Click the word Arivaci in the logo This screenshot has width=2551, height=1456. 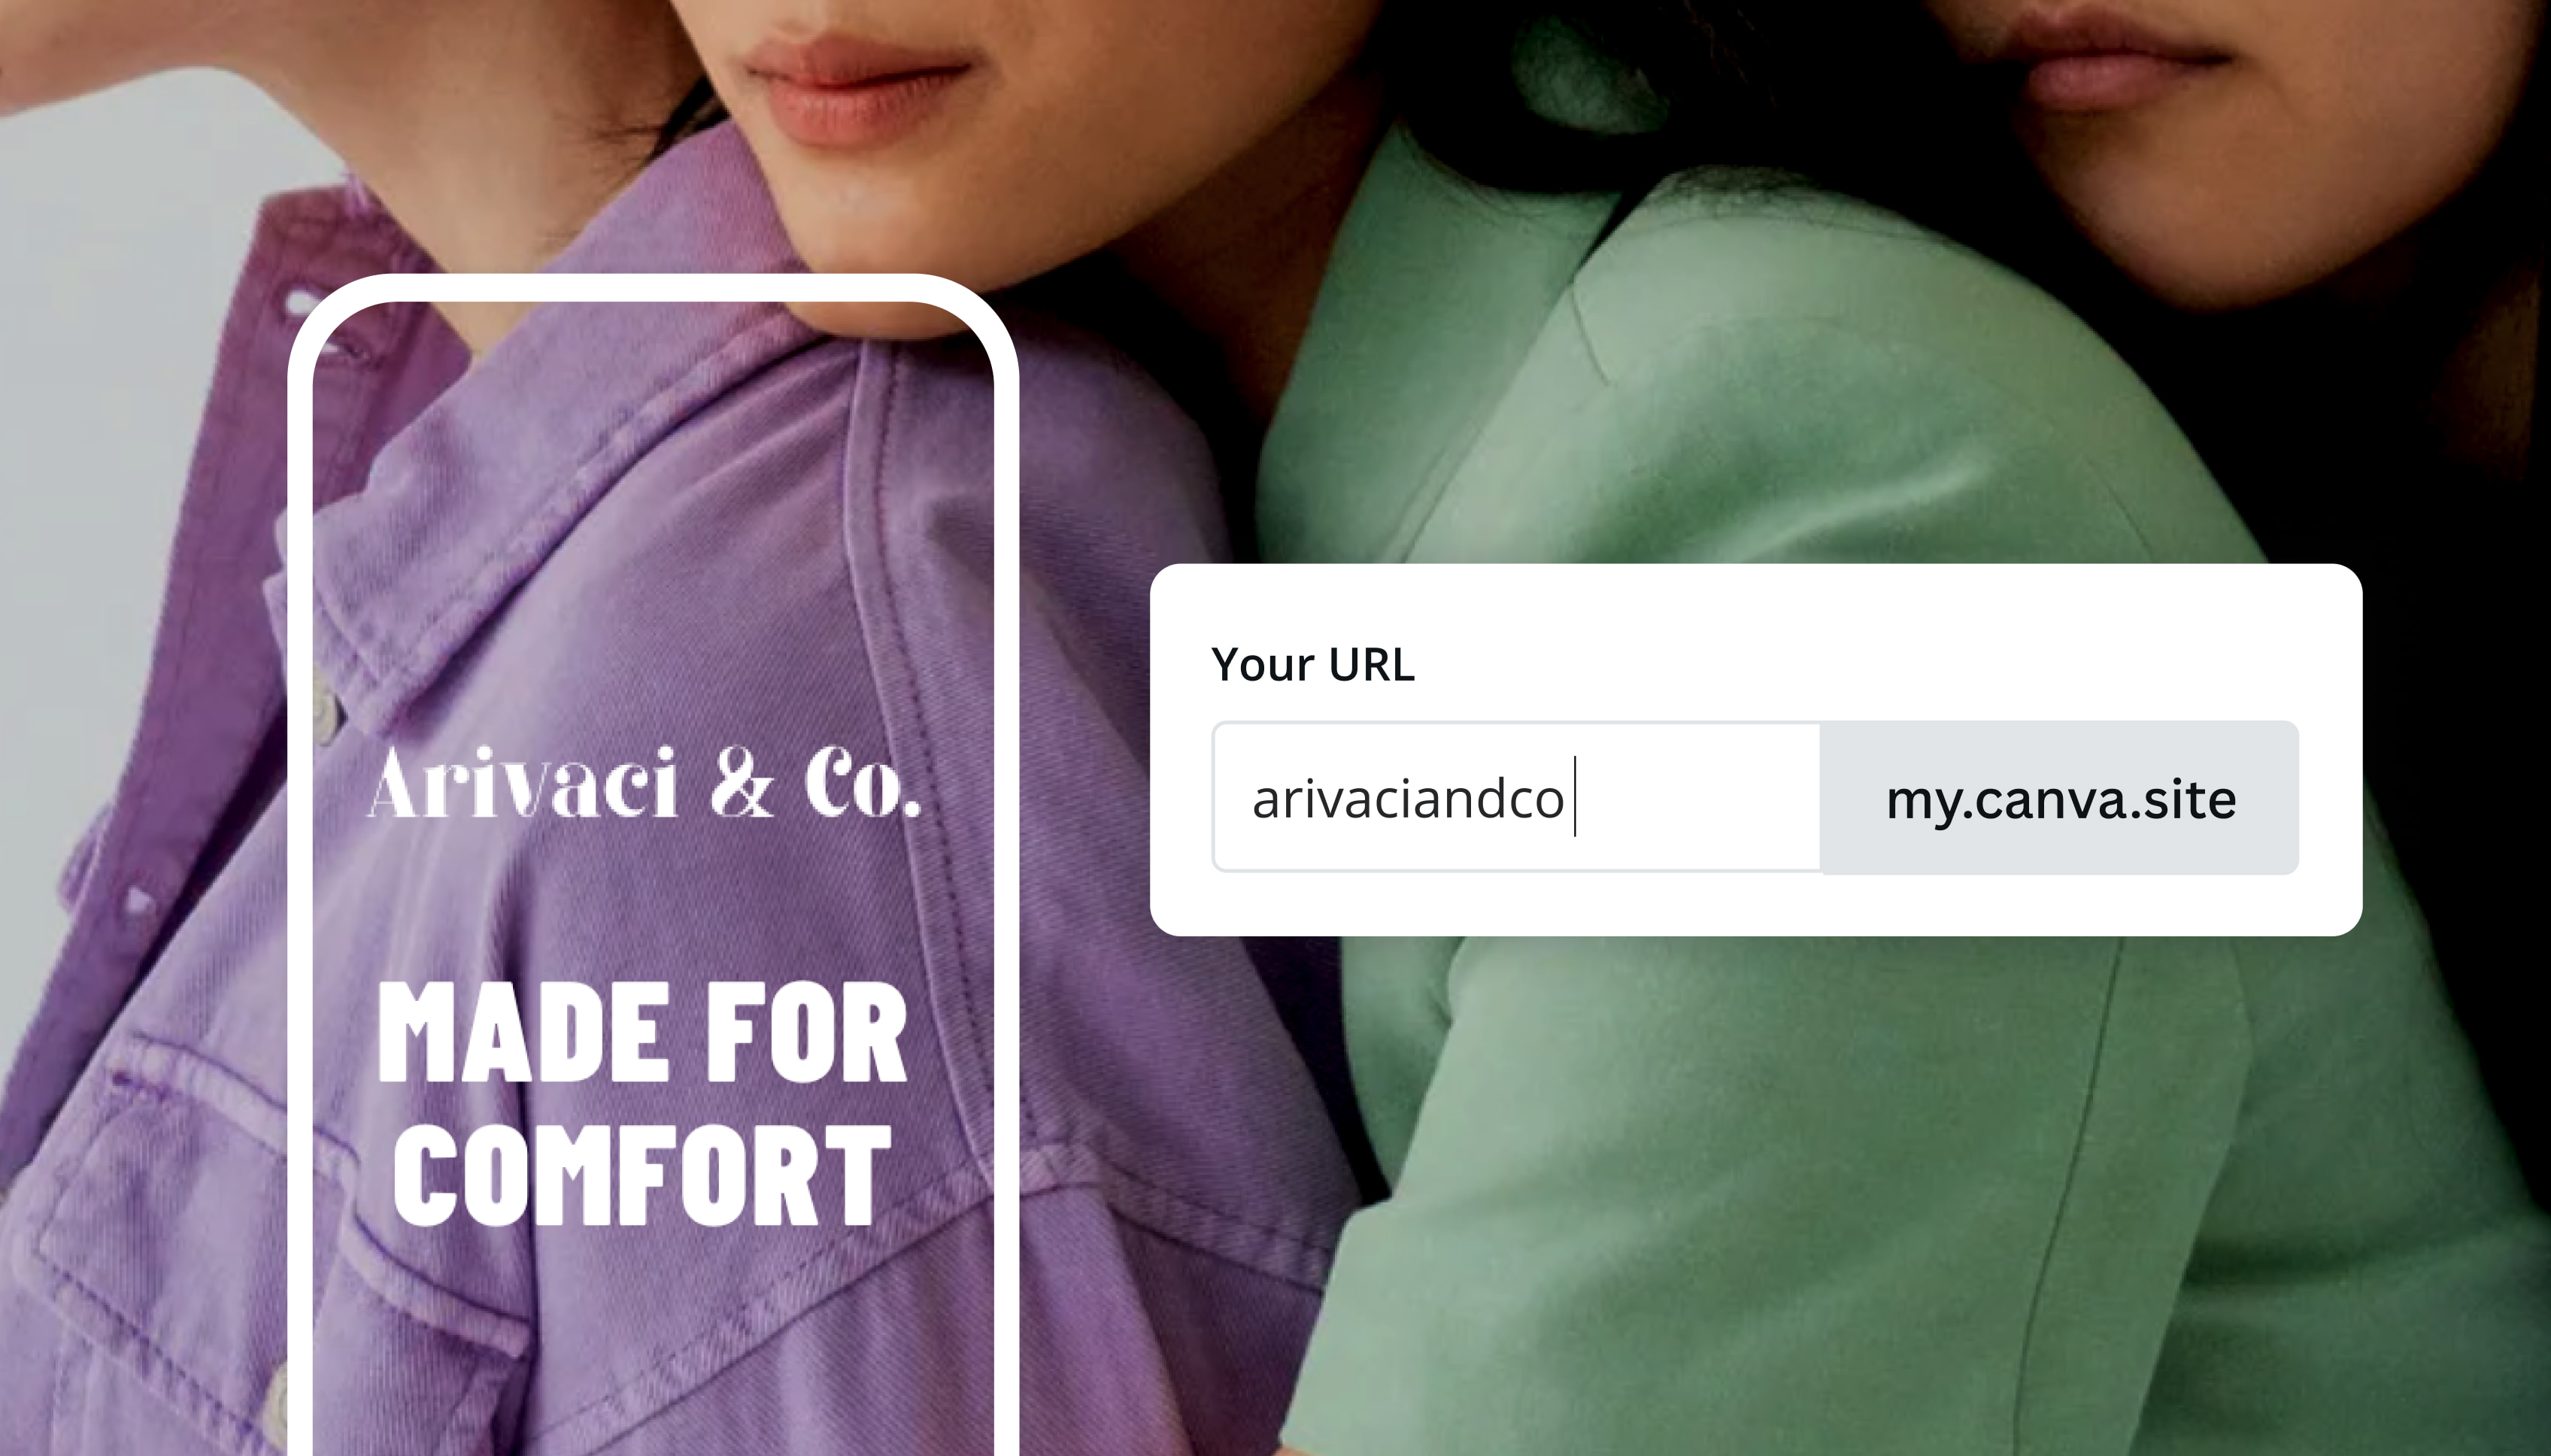coord(524,782)
